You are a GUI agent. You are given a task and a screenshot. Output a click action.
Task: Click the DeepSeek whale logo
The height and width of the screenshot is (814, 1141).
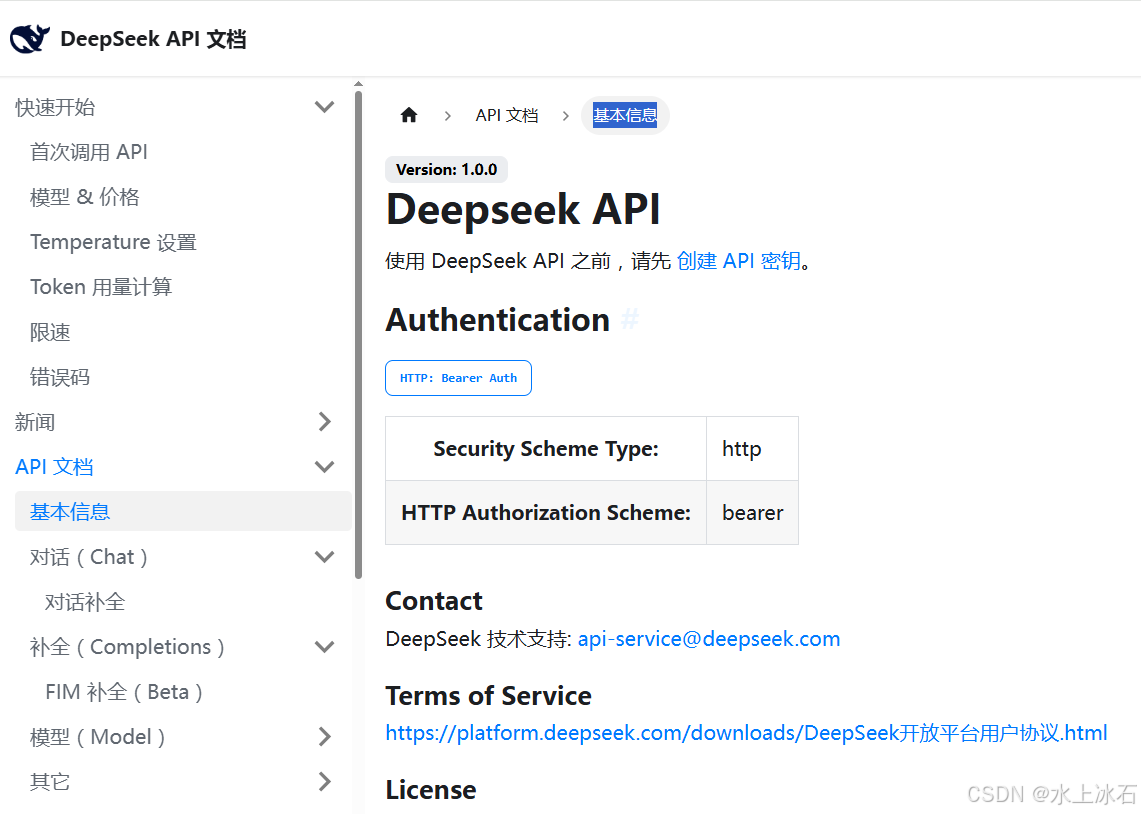[30, 39]
